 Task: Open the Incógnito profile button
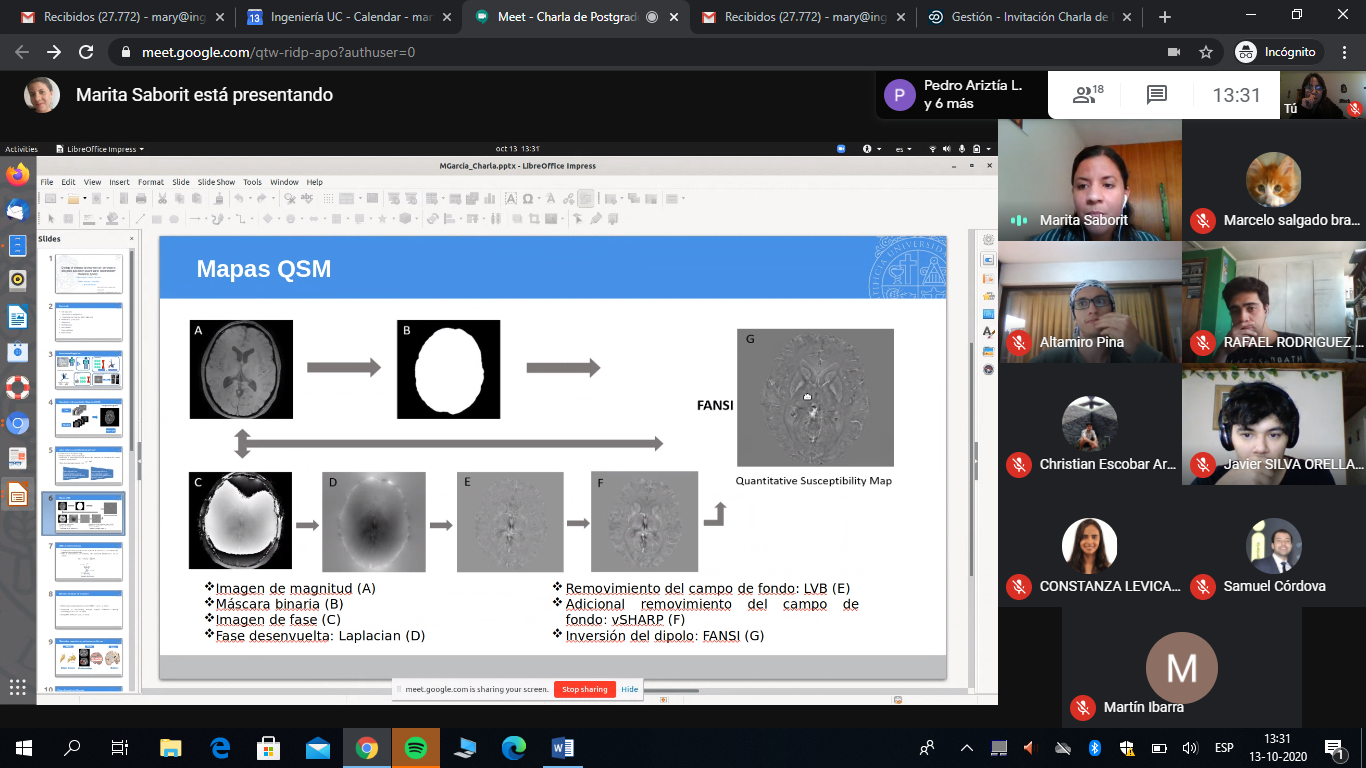point(1278,52)
